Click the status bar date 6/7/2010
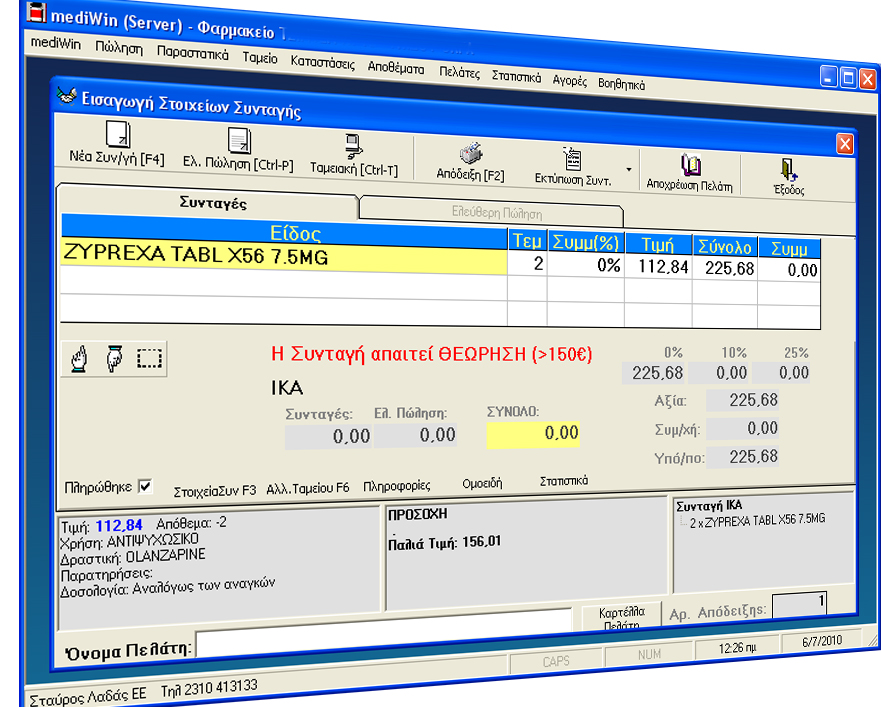 [822, 640]
